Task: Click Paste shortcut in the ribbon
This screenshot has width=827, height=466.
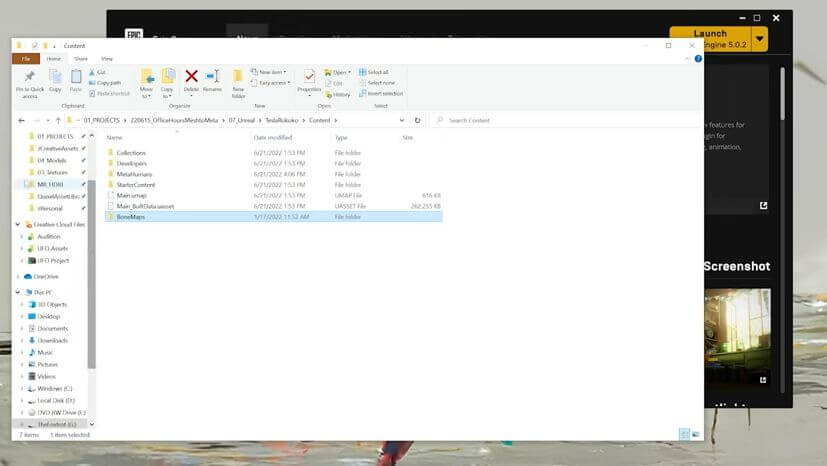Action: click(x=109, y=93)
